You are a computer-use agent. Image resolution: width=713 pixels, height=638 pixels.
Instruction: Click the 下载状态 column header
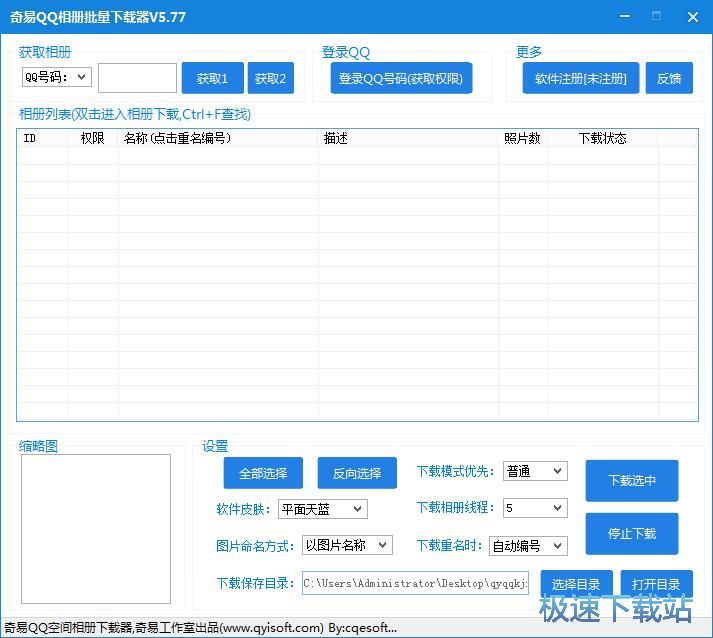(x=602, y=138)
